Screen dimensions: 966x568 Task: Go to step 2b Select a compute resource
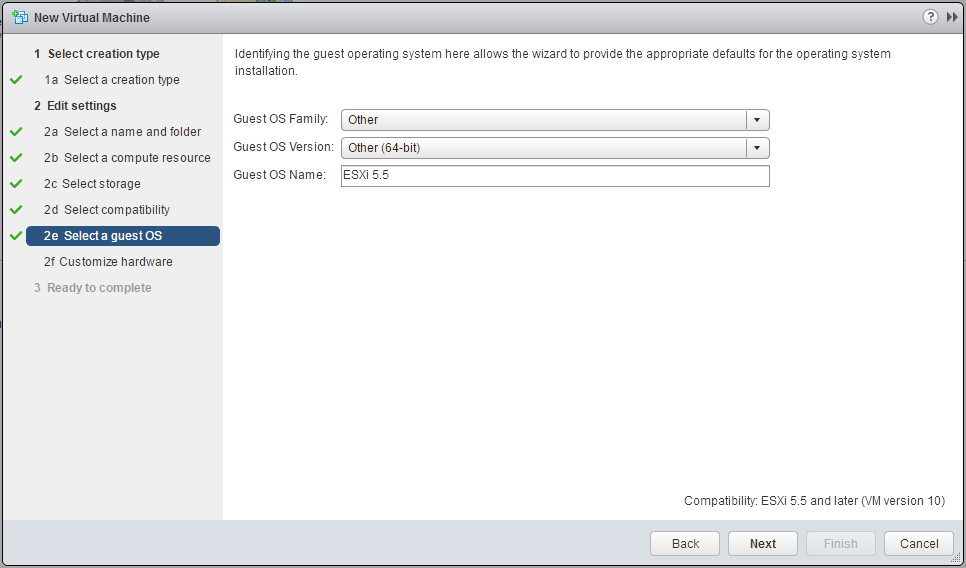click(127, 158)
